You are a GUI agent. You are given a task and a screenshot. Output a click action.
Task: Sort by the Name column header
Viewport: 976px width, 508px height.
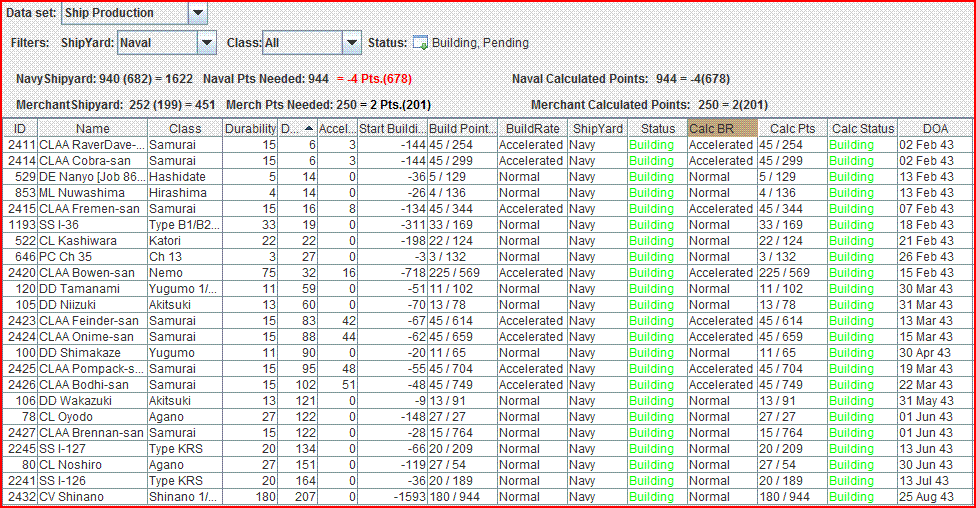pyautogui.click(x=93, y=129)
